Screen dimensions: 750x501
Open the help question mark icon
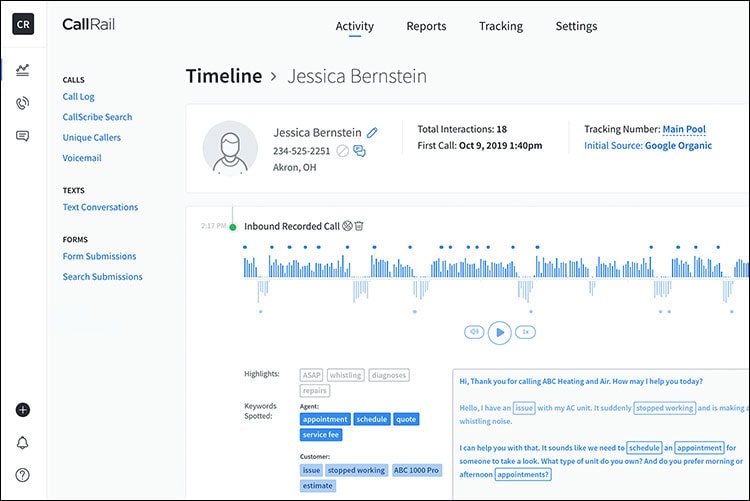pos(22,475)
